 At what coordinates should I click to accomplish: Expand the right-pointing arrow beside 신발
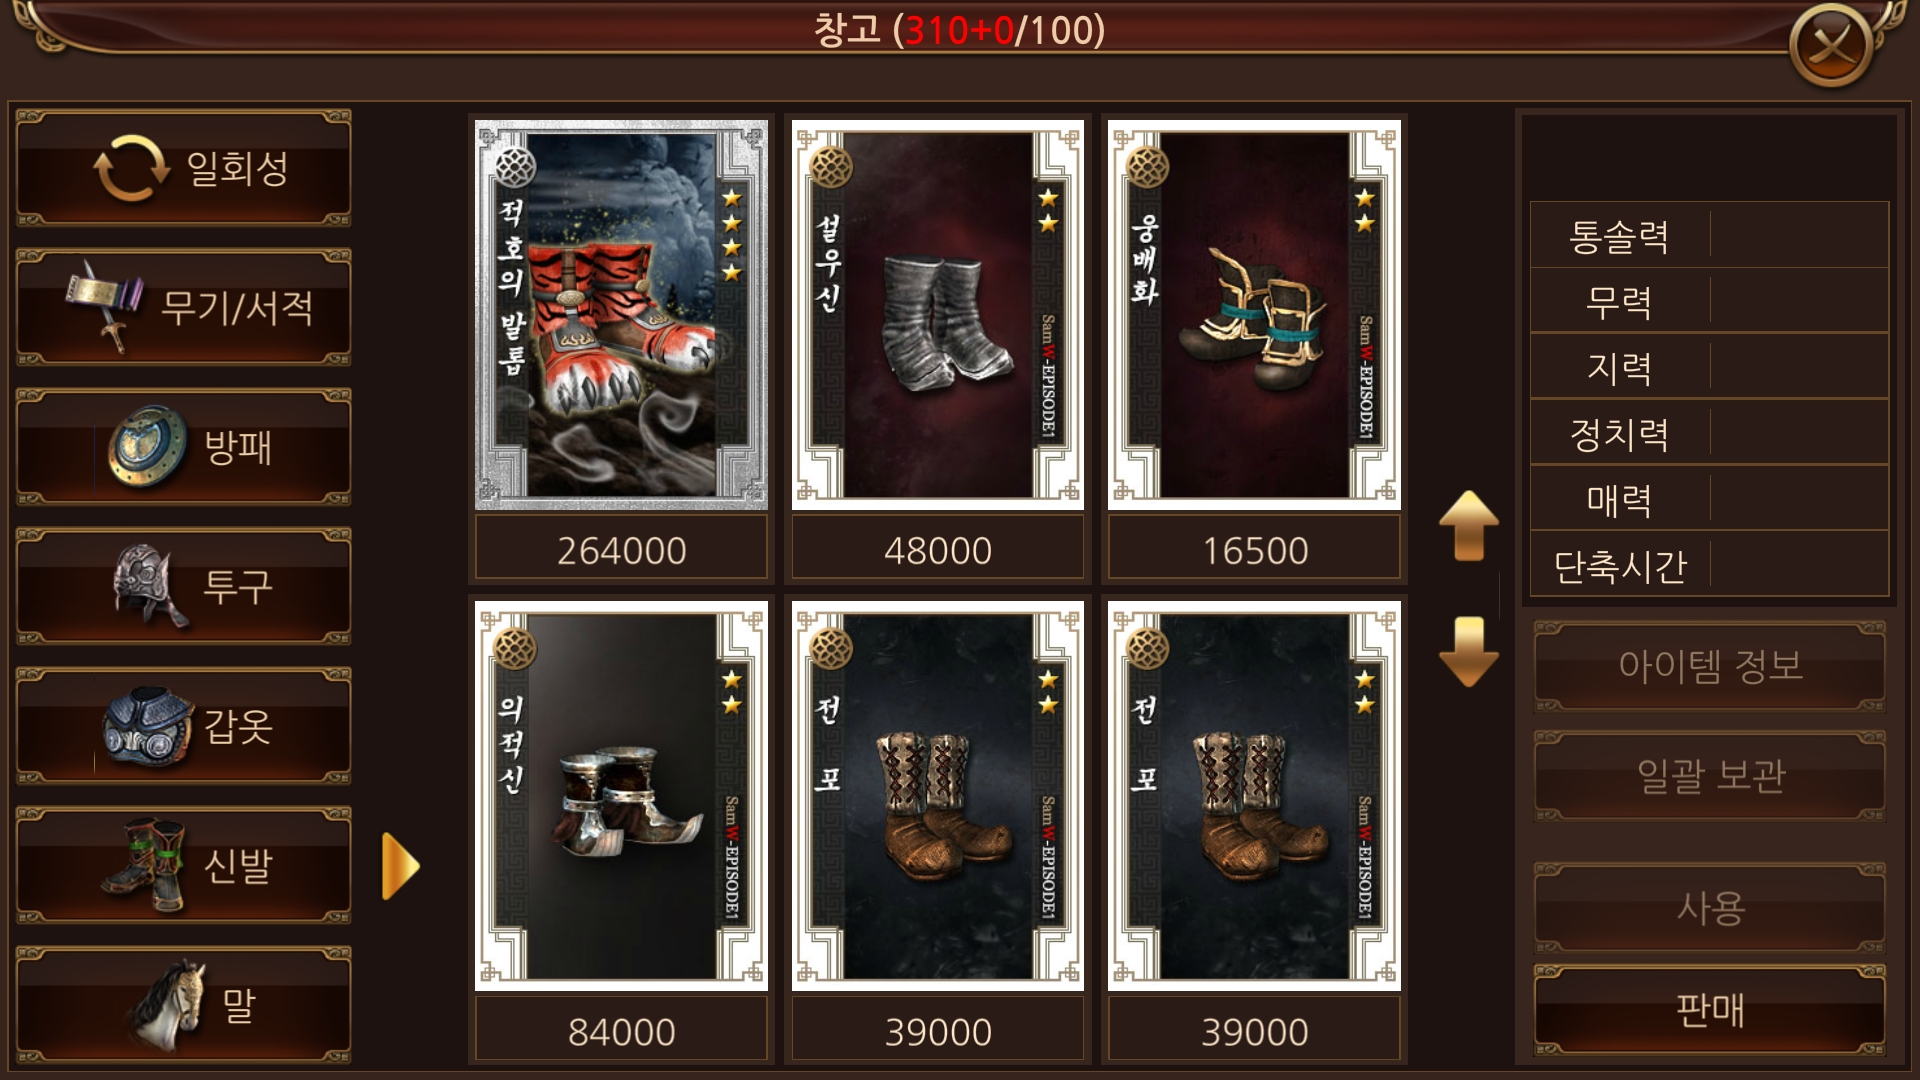pos(400,866)
